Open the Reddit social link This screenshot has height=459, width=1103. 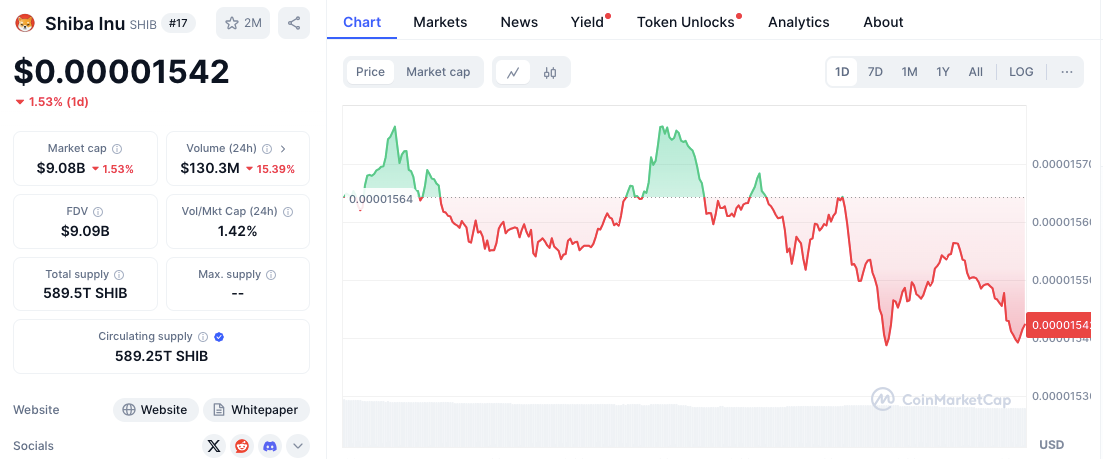click(x=242, y=446)
